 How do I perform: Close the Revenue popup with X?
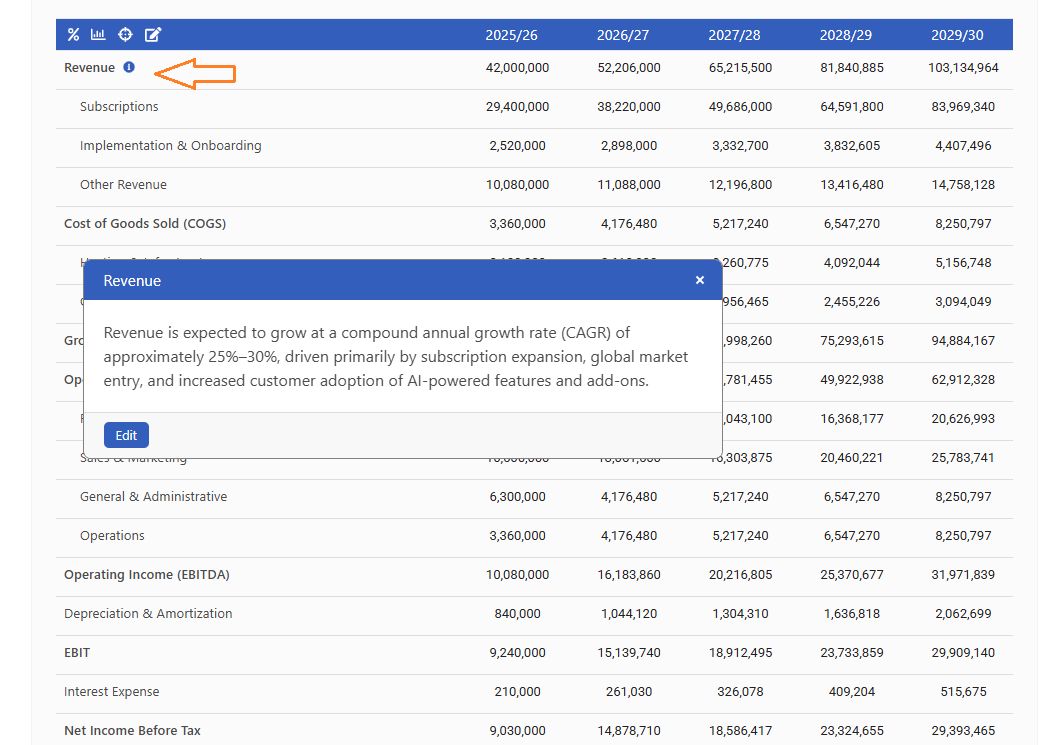coord(700,280)
